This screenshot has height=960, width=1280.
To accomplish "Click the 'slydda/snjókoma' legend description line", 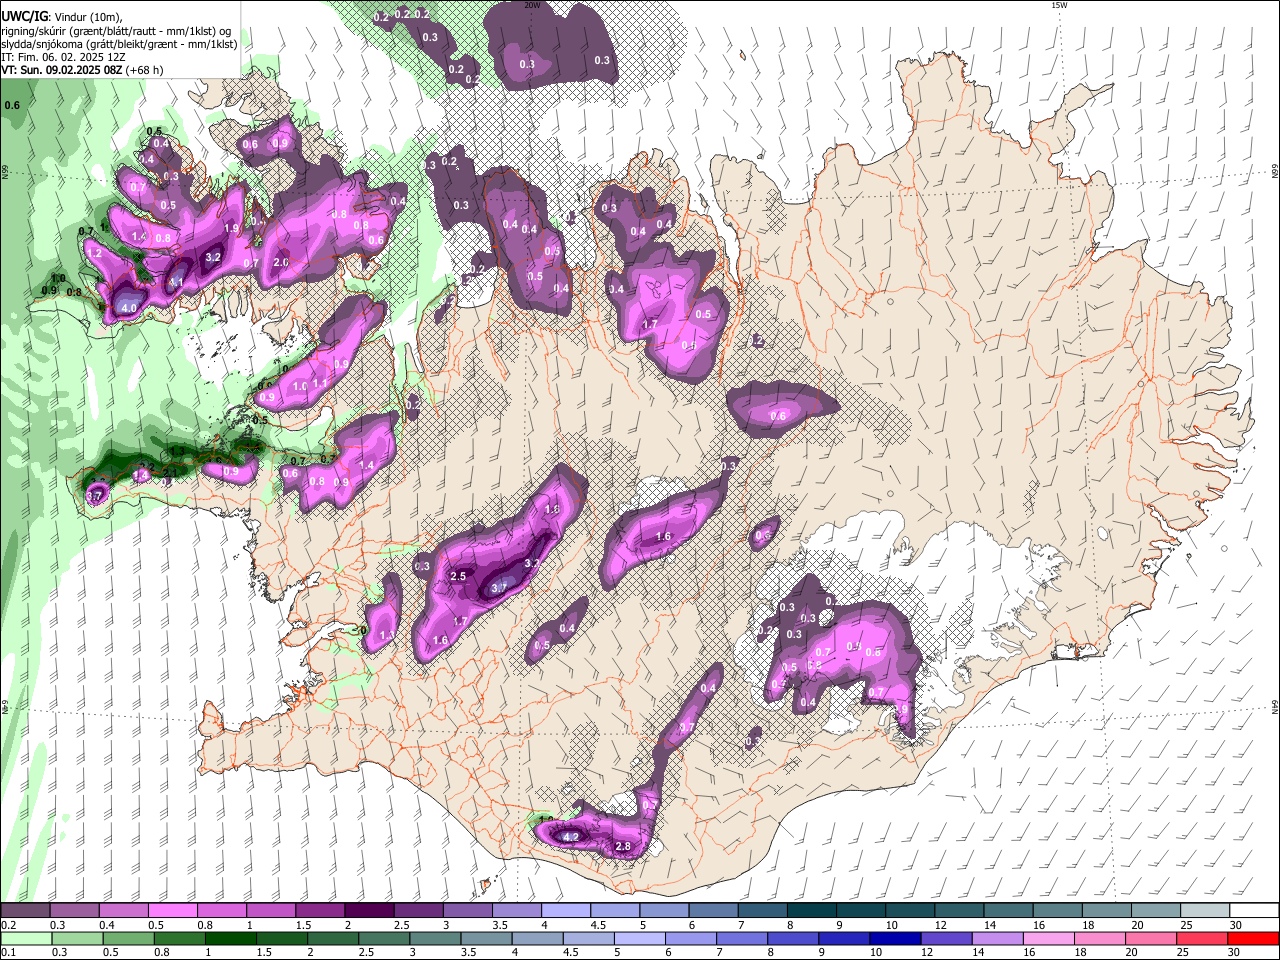I will (x=119, y=44).
